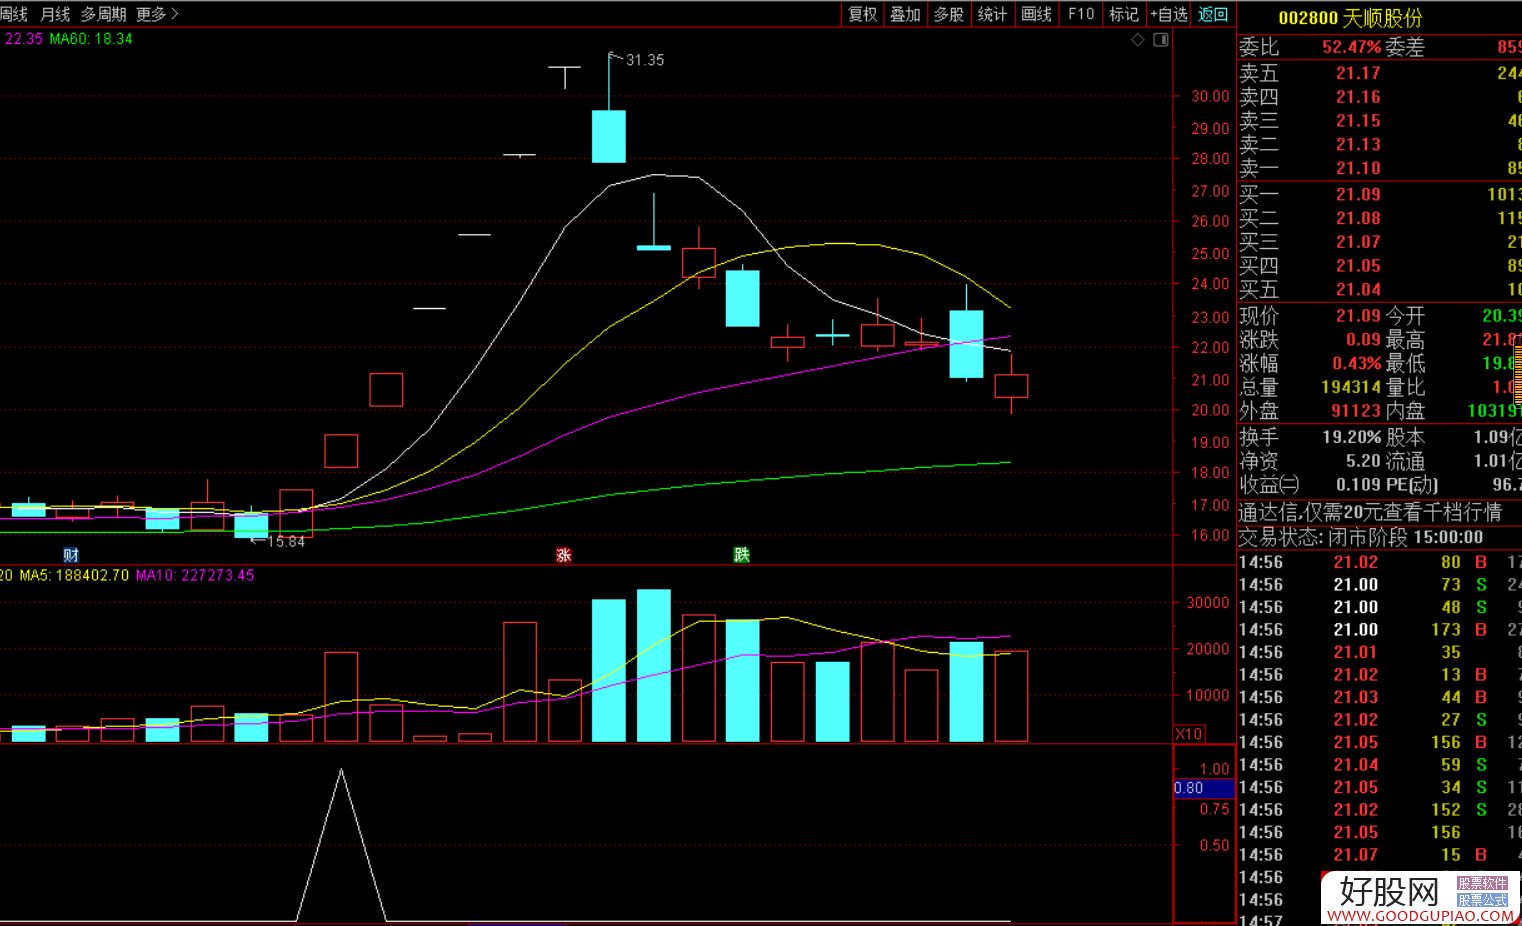Click the 标记 mark button
Viewport: 1522px width, 926px height.
1124,14
